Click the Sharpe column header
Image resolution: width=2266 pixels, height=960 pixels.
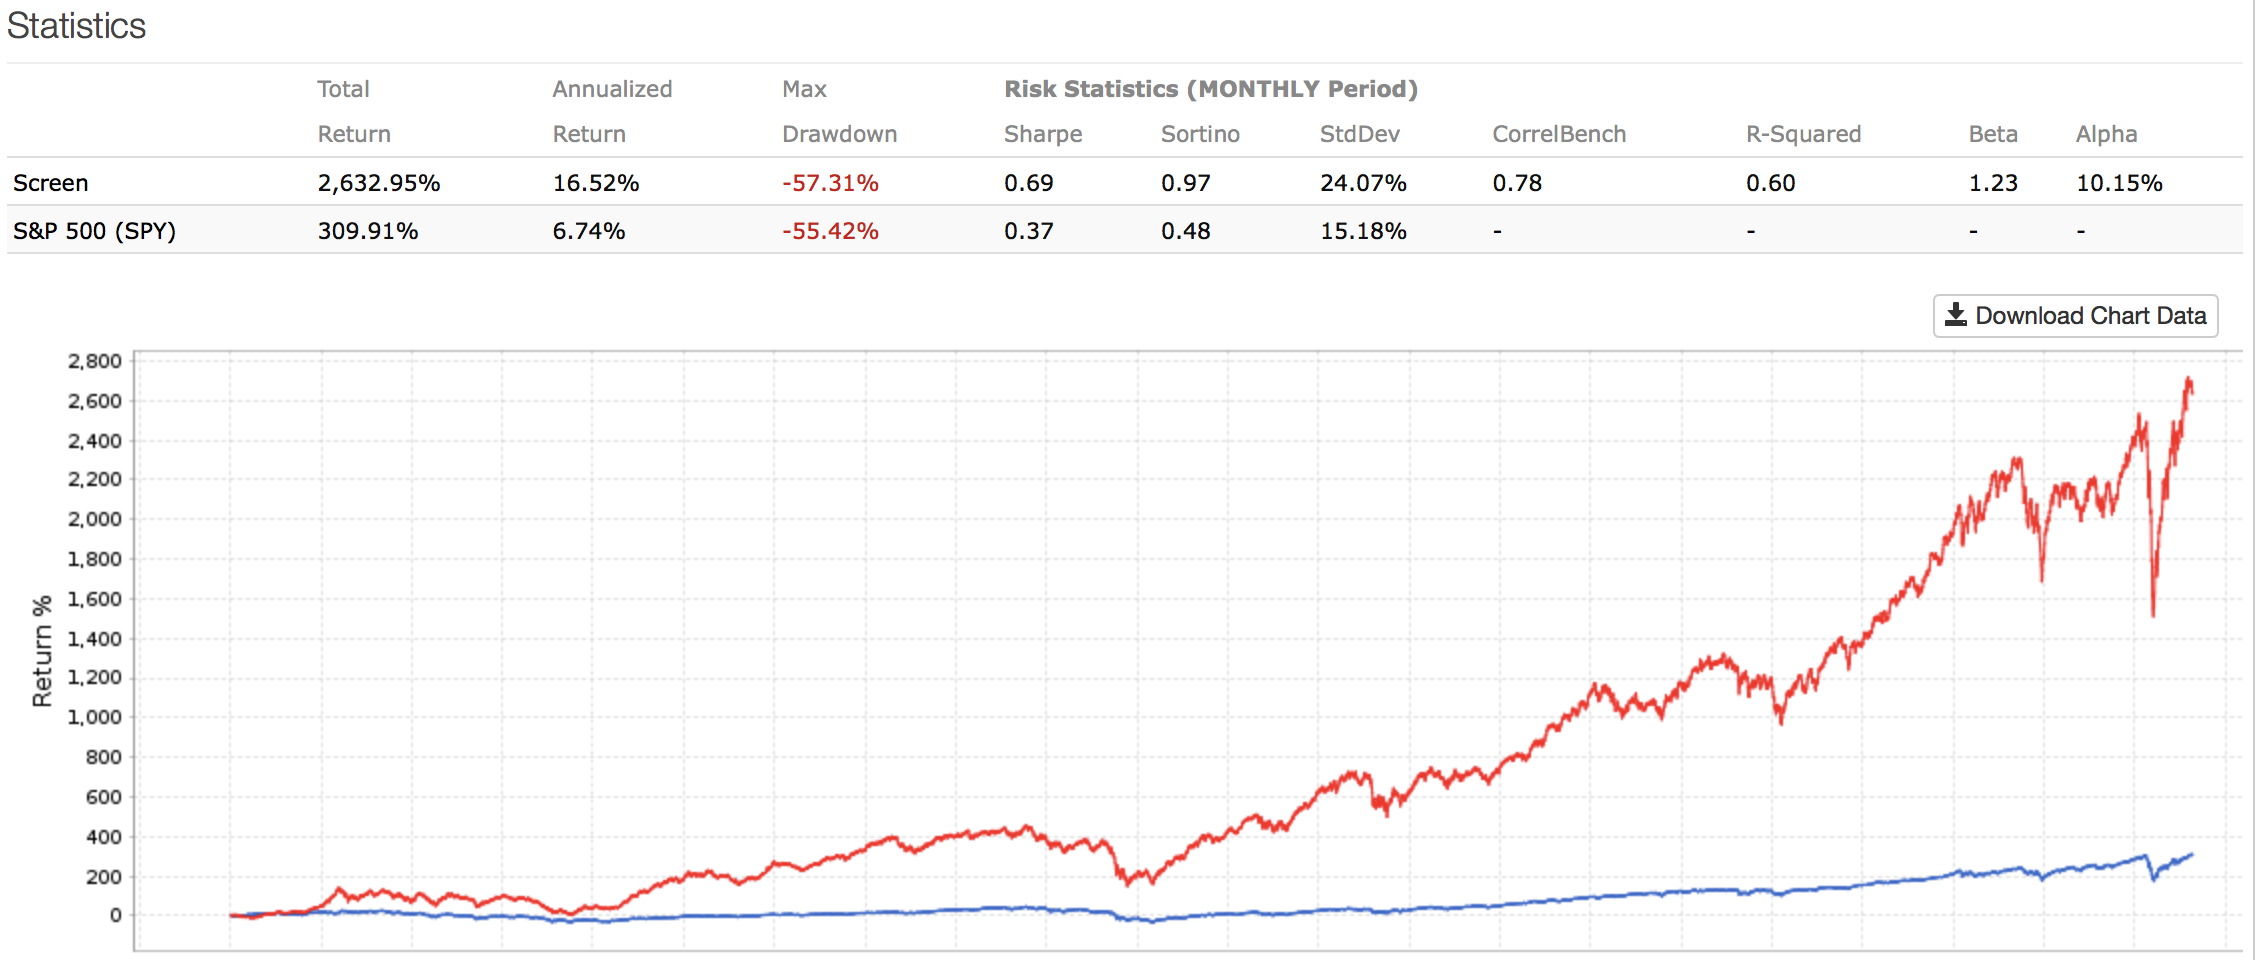[x=1042, y=134]
